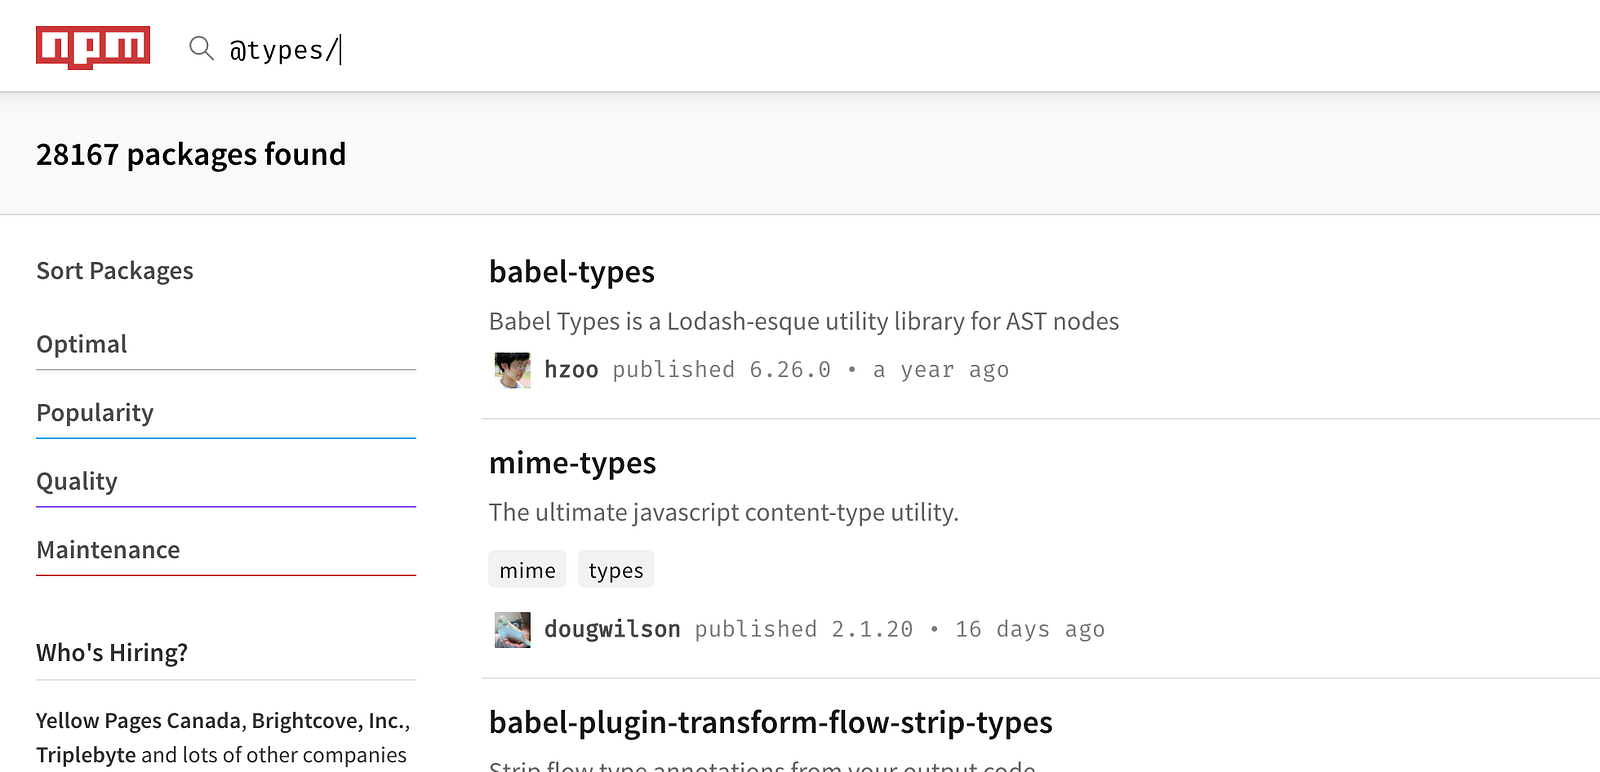Open the mime-types package
Viewport: 1600px width, 772px height.
572,463
